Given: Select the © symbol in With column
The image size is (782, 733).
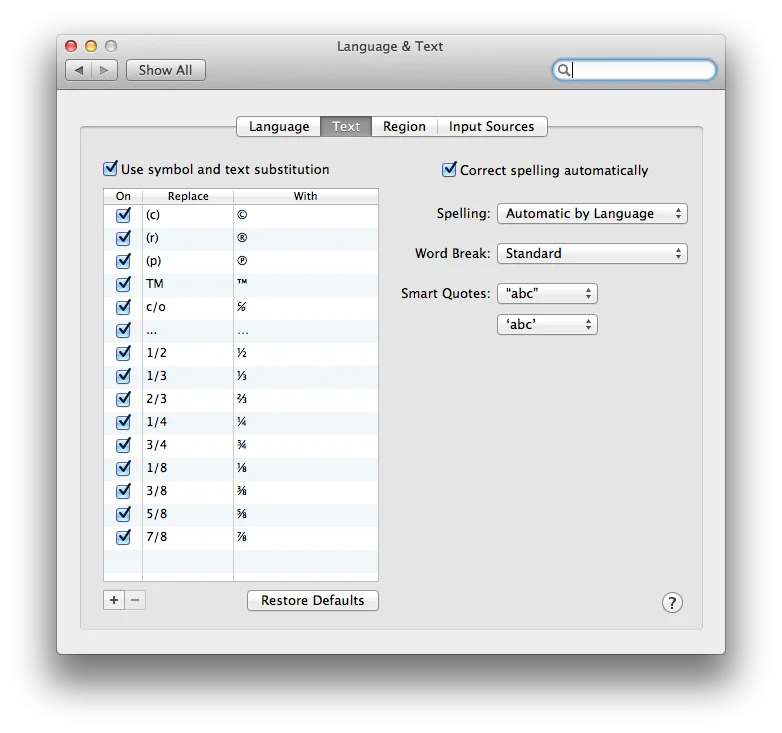Looking at the screenshot, I should [x=242, y=215].
